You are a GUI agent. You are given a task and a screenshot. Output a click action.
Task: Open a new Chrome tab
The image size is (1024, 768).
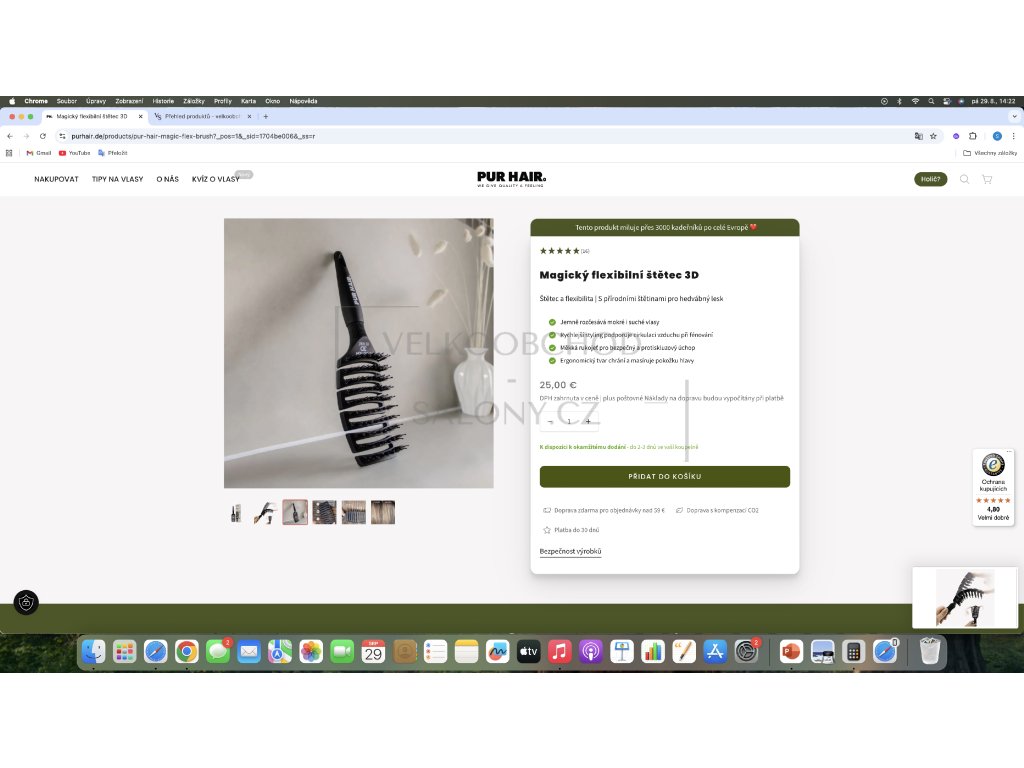(266, 116)
